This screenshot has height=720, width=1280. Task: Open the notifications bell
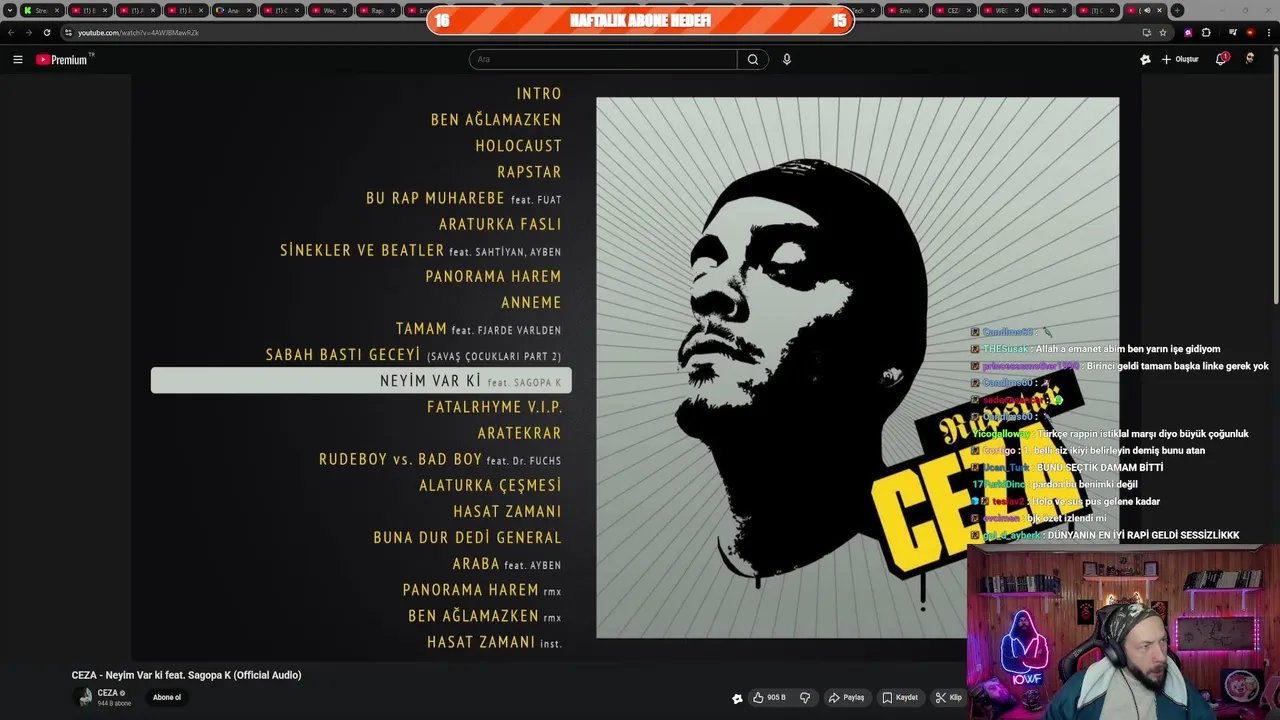[x=1221, y=59]
